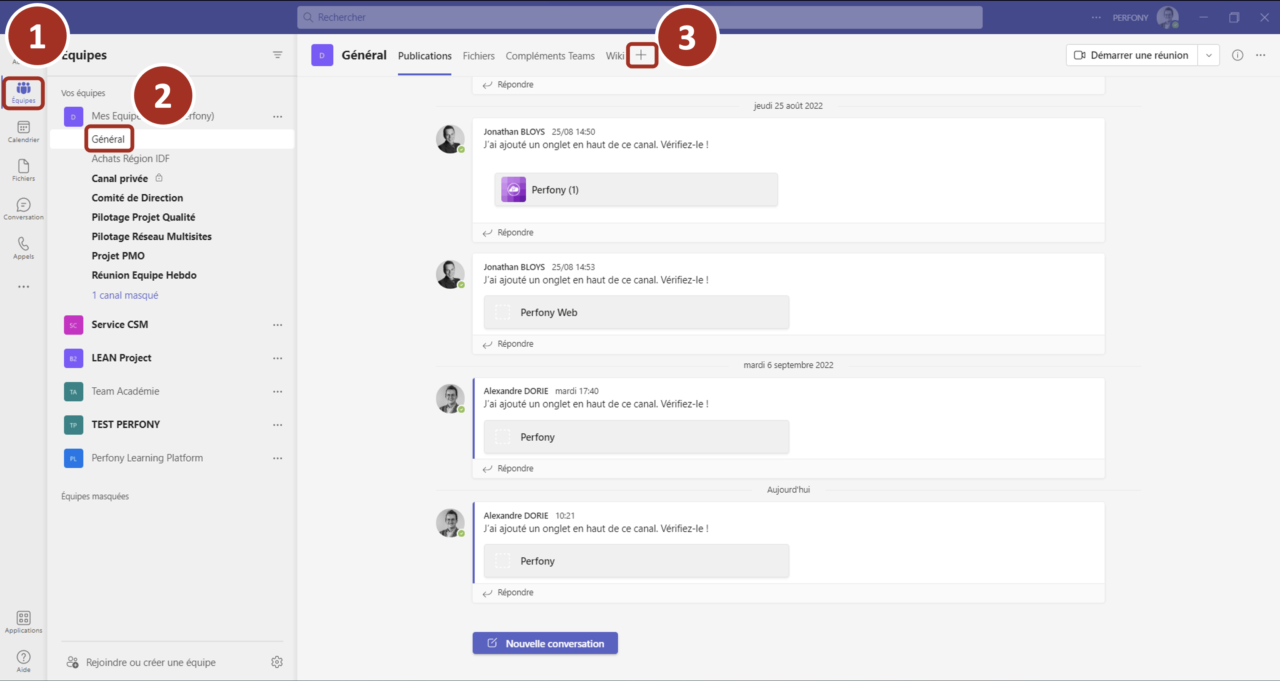Open more options for Service CSM team
The image size is (1280, 681).
pyautogui.click(x=277, y=324)
